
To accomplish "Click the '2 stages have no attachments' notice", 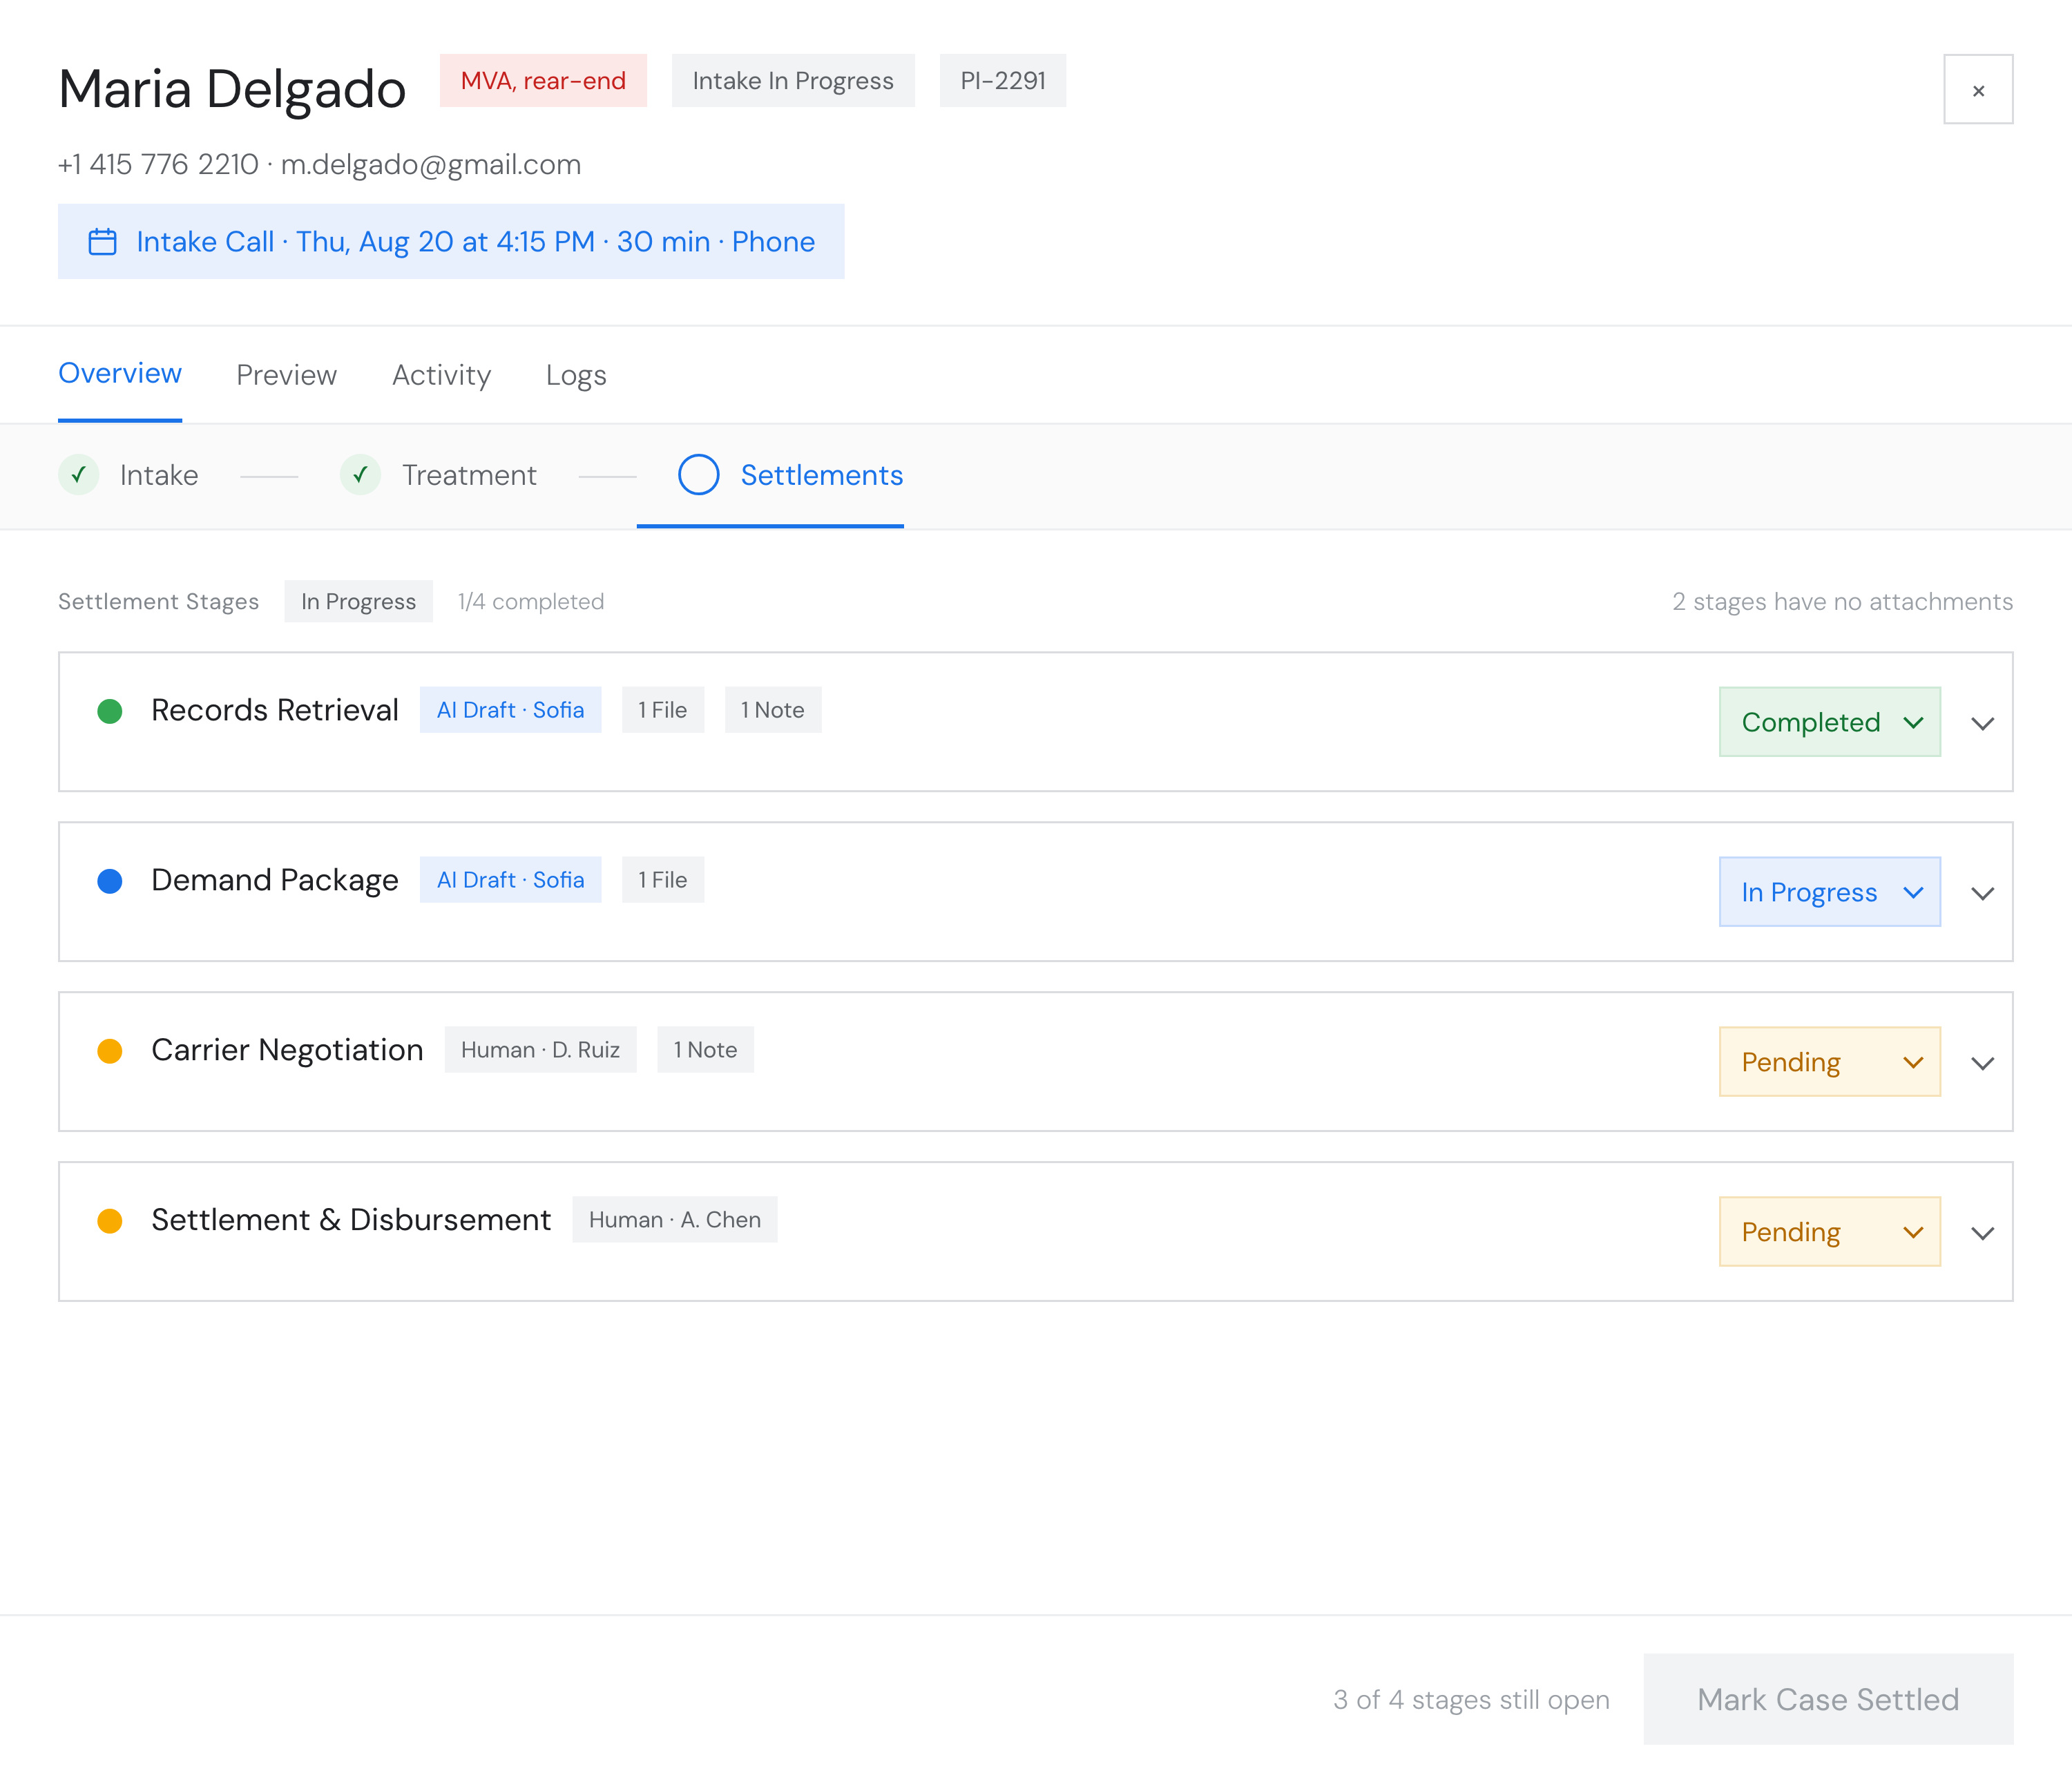I will (1842, 601).
